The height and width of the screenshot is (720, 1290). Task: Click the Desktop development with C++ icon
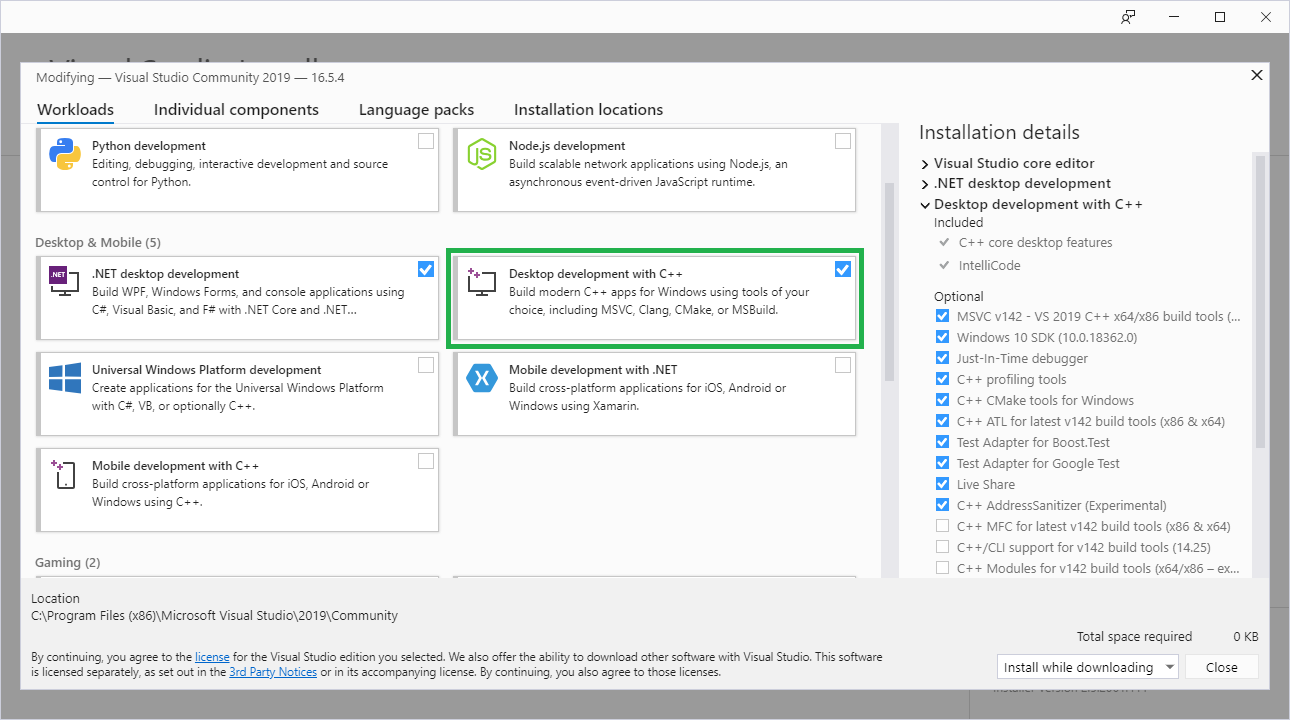[x=482, y=282]
